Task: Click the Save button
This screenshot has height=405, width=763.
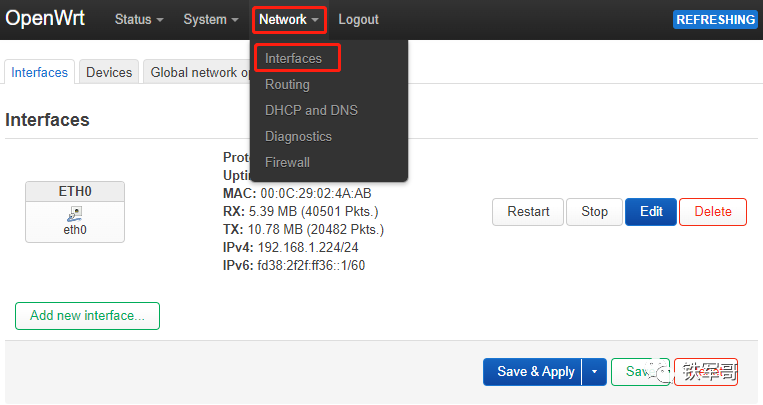Action: click(640, 372)
